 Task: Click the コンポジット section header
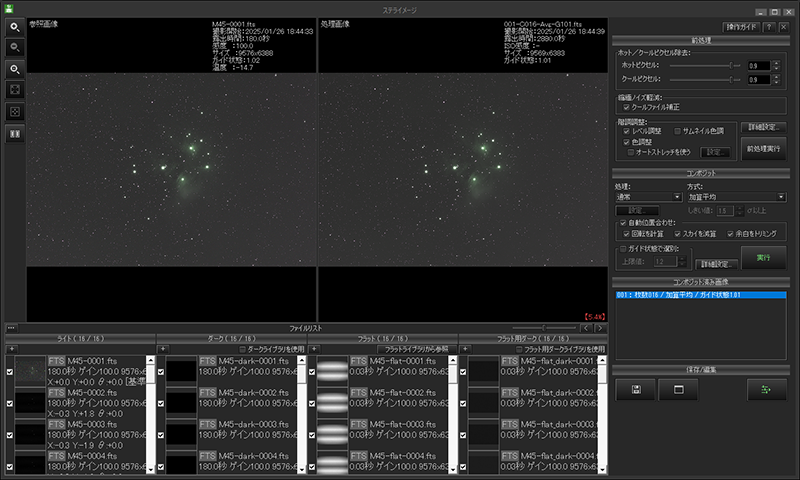(701, 173)
